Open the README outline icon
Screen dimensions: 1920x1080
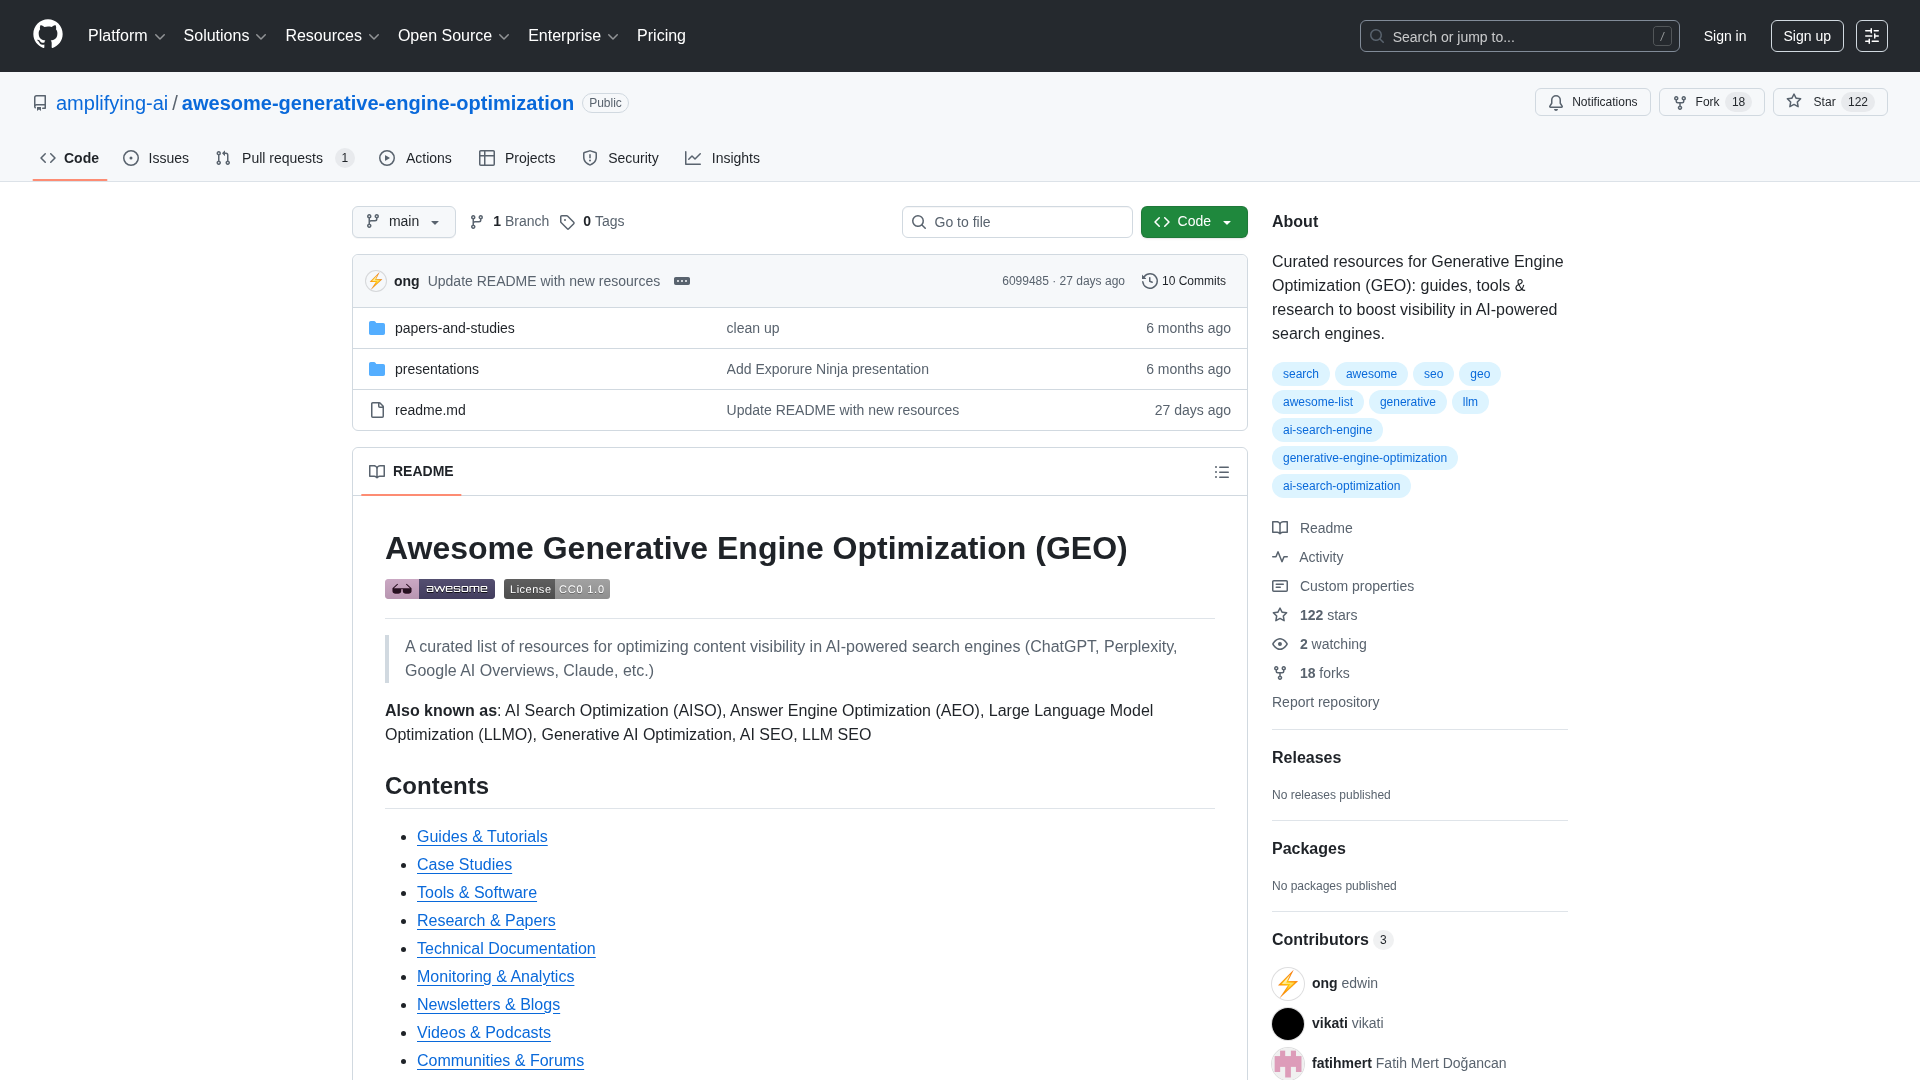[1221, 472]
